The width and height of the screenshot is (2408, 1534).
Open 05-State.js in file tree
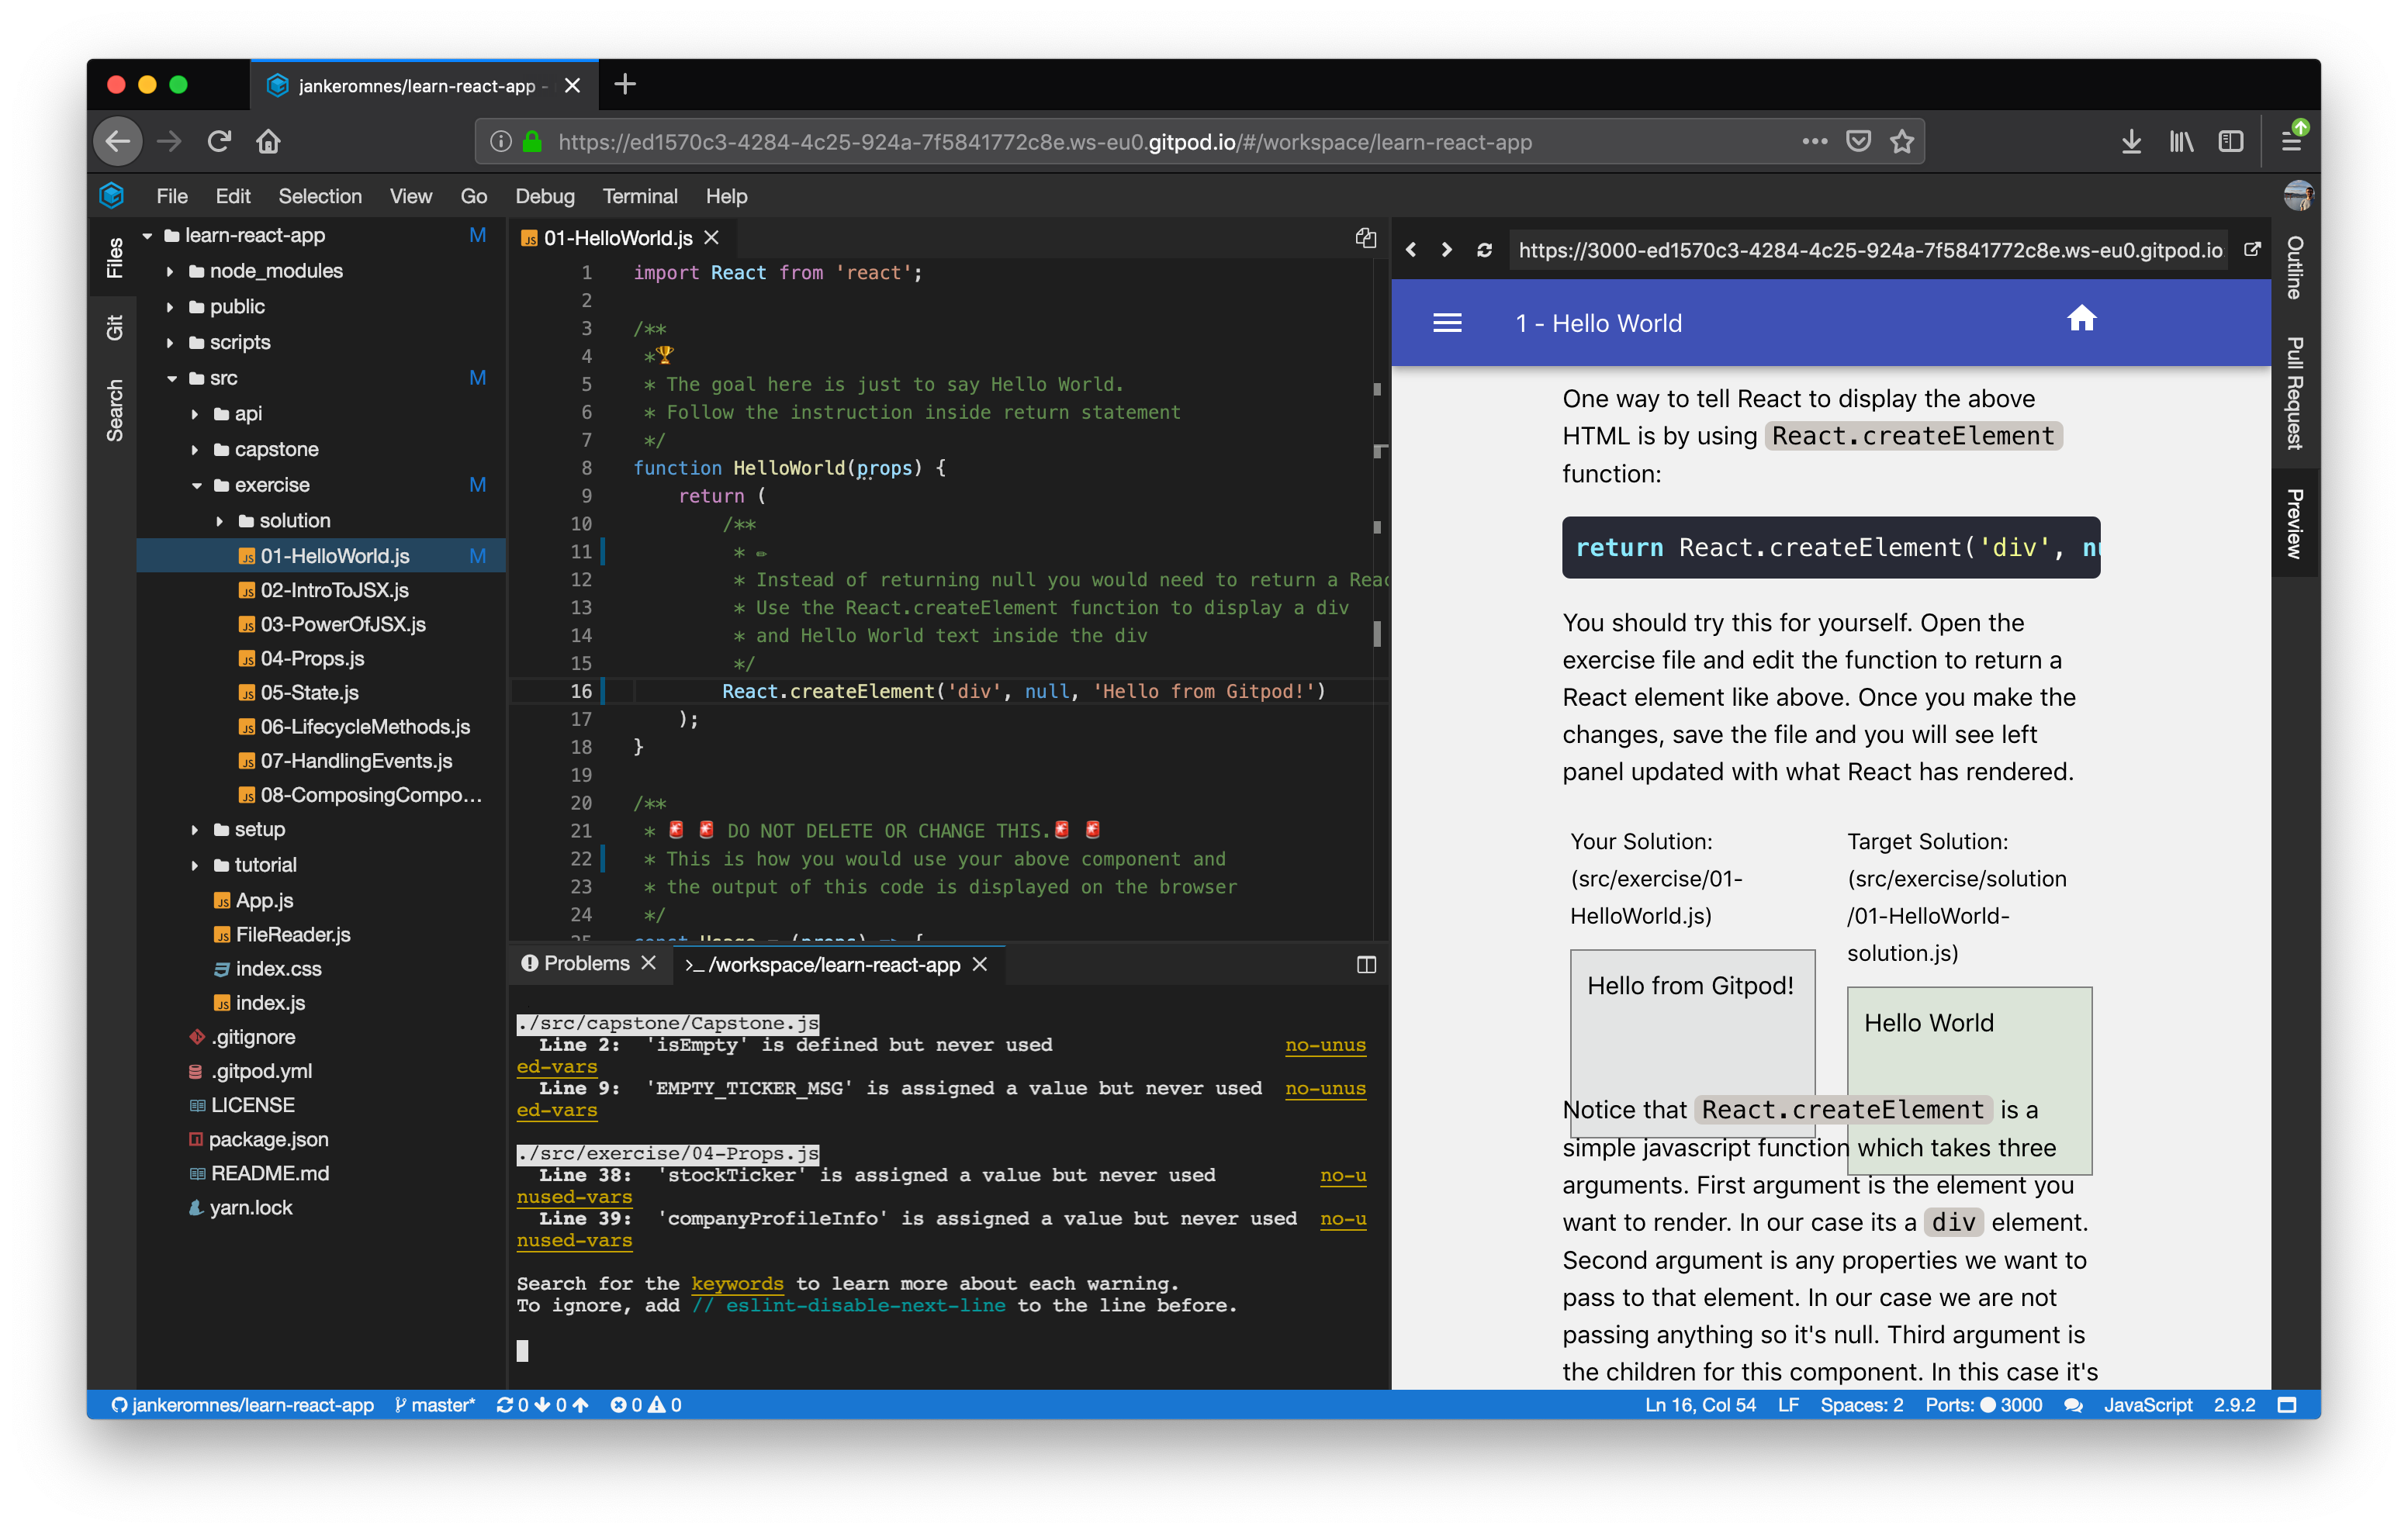pyautogui.click(x=309, y=693)
